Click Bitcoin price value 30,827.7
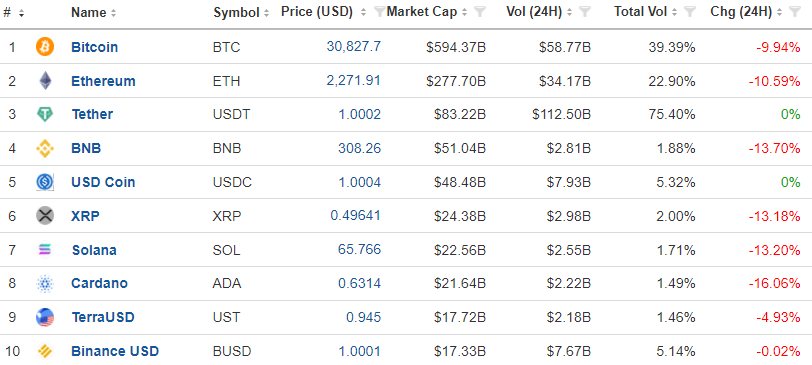Screen dimensions: 812x365 click(x=354, y=47)
